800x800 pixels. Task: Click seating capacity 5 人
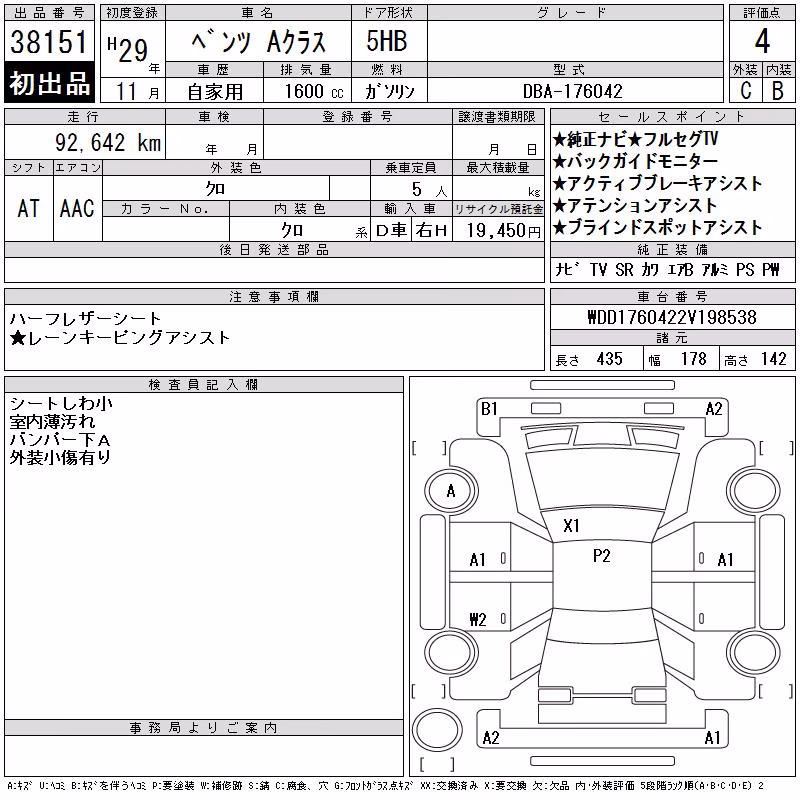point(430,190)
